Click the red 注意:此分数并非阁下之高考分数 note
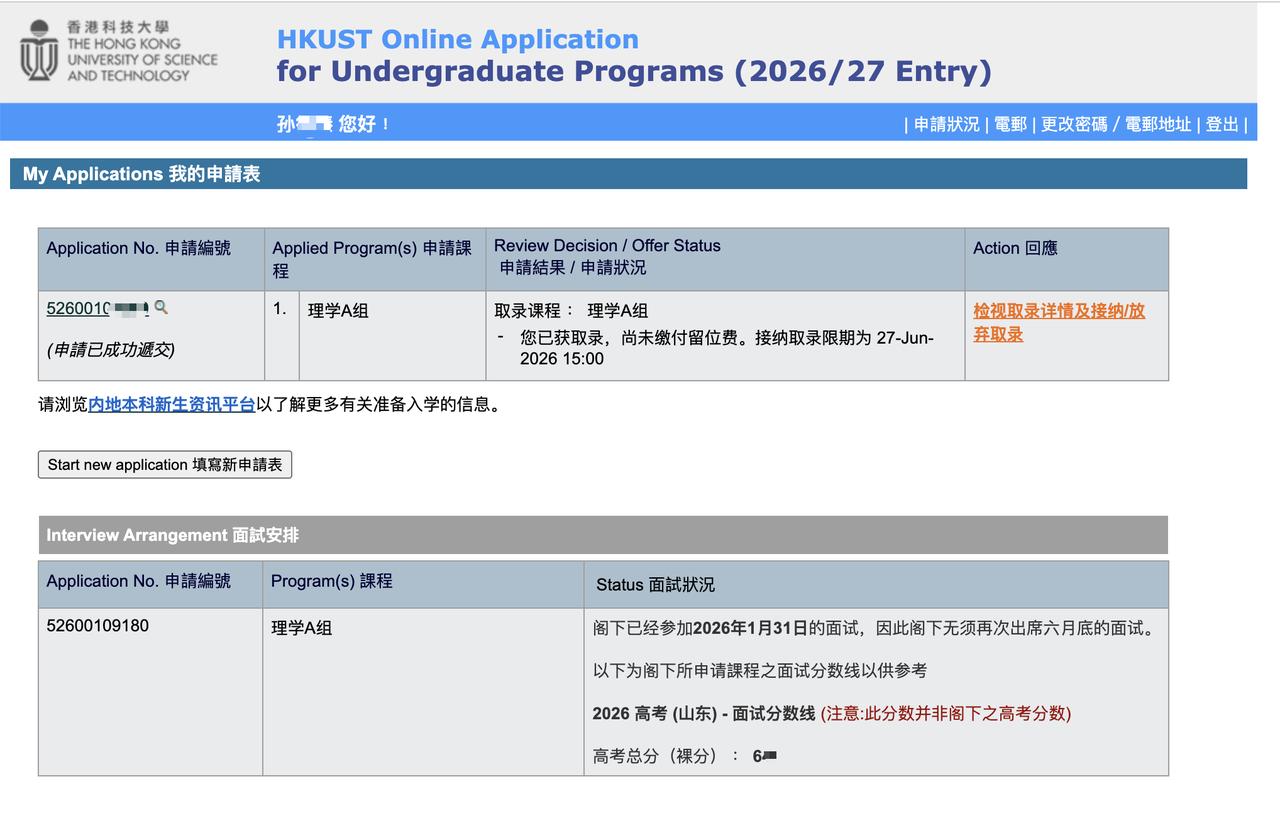This screenshot has height=838, width=1280. [946, 714]
